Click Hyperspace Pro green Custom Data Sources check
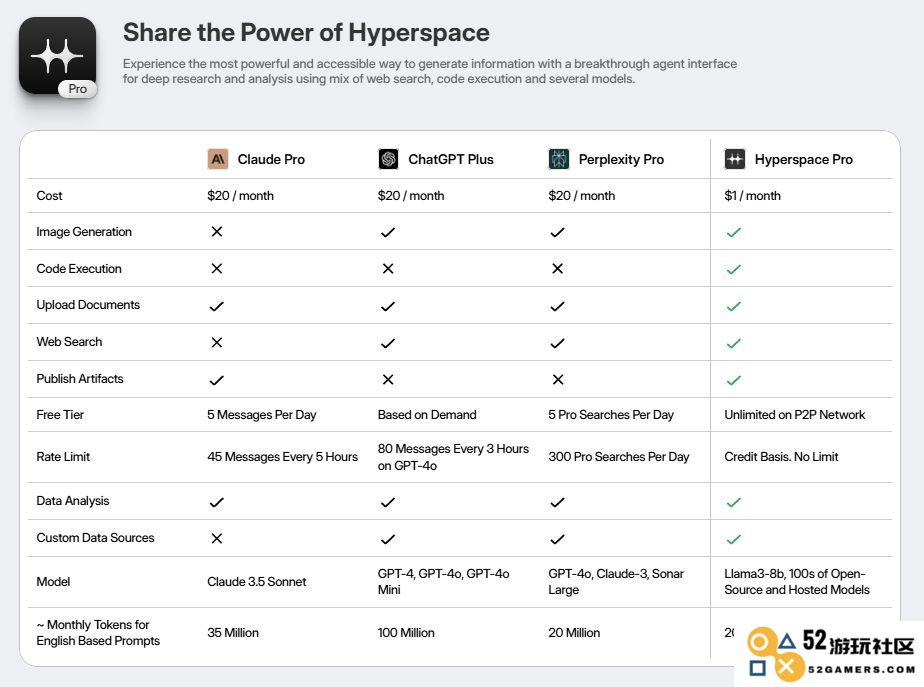This screenshot has width=924, height=687. click(x=734, y=539)
